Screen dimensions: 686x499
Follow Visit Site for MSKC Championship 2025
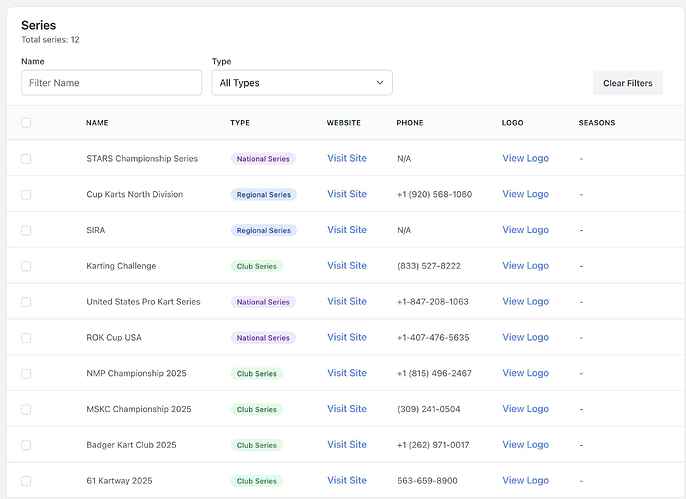[x=347, y=409]
